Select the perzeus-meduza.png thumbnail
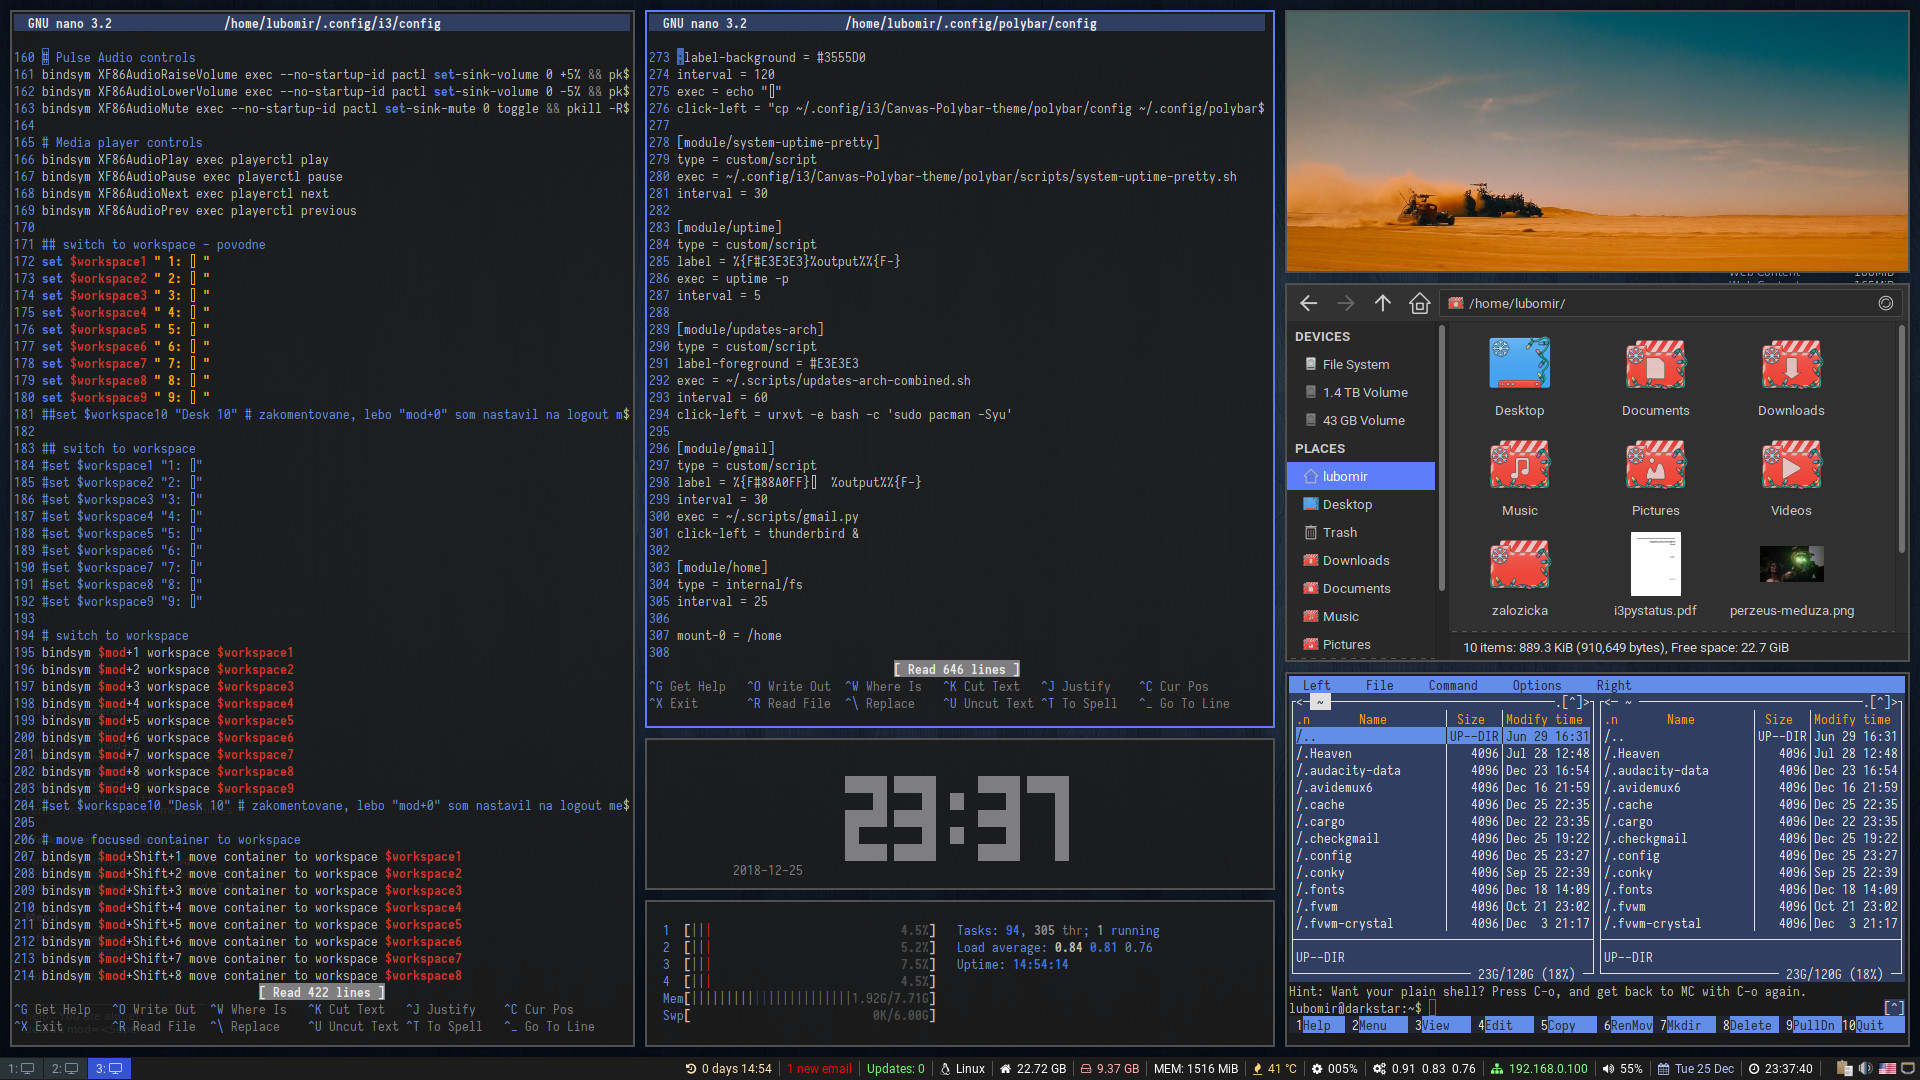The width and height of the screenshot is (1920, 1080). (x=1791, y=564)
